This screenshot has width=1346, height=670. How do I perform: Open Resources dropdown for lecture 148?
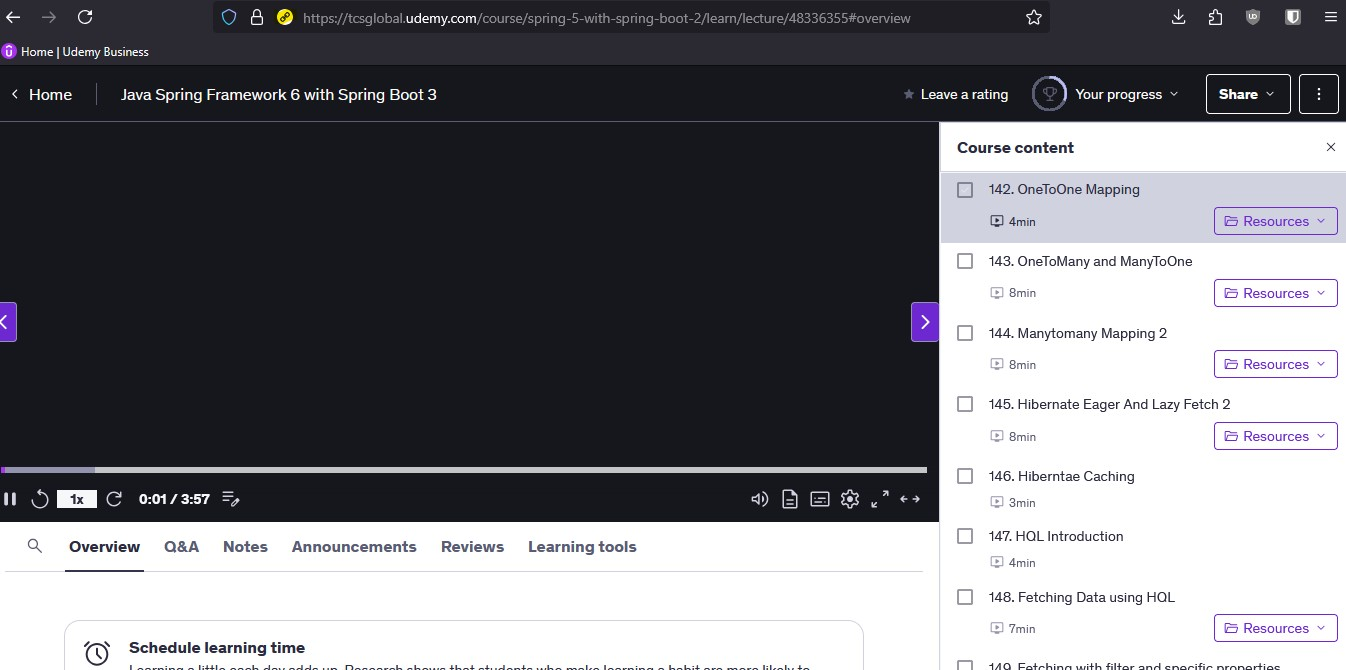point(1275,628)
